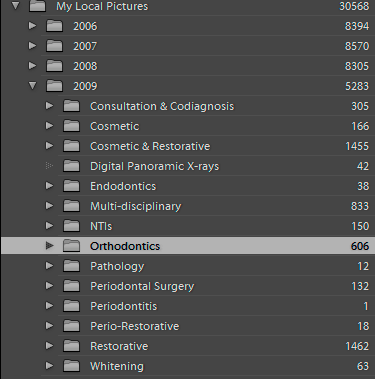
Task: Select Cosmetic & Restorative folder name
Action: [x=150, y=146]
